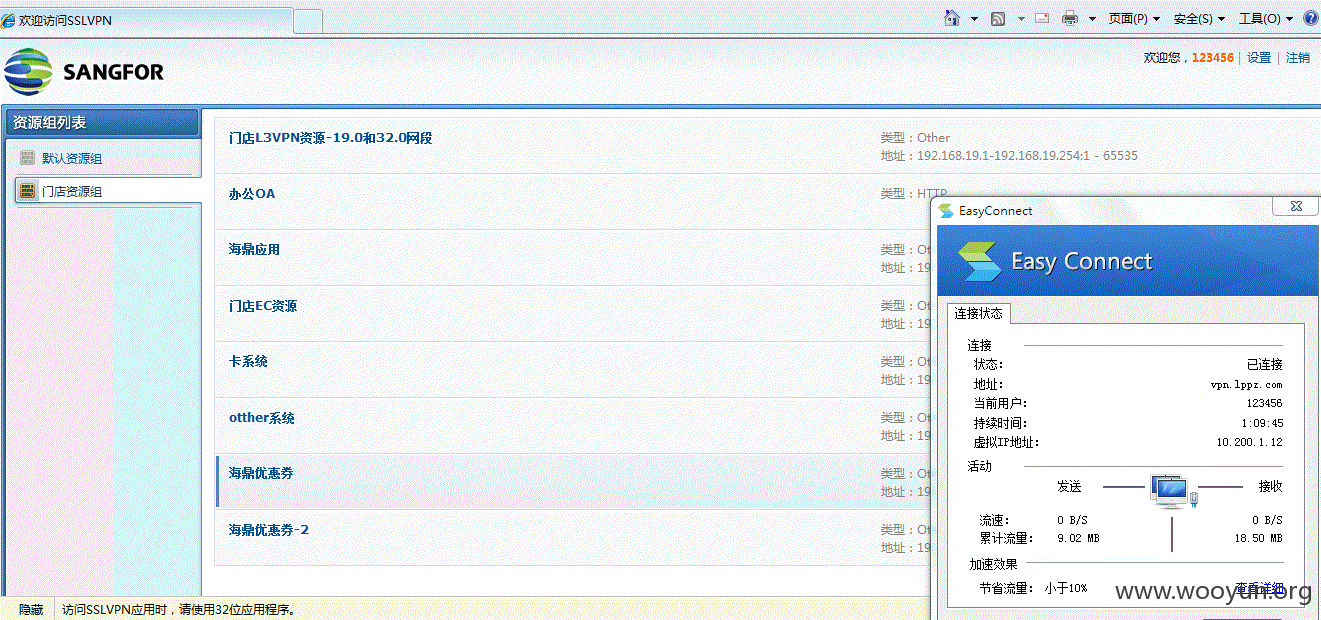Click the SANGFOR logo
1321x620 pixels.
[84, 72]
